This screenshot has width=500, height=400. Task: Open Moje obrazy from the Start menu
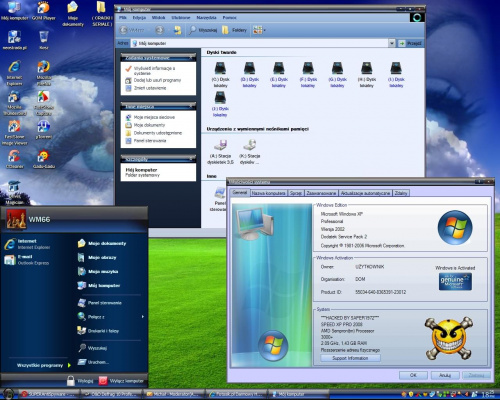click(x=97, y=257)
